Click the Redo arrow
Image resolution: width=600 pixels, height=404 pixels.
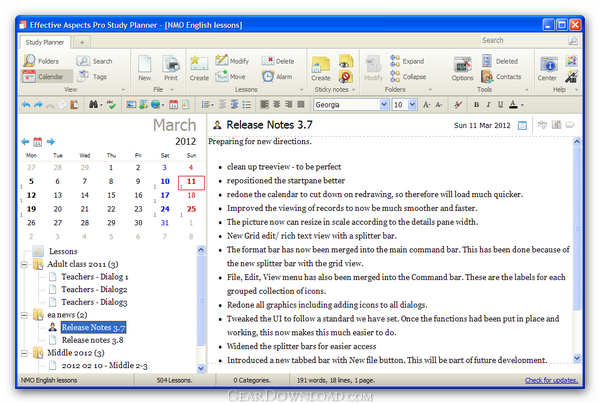coord(38,104)
